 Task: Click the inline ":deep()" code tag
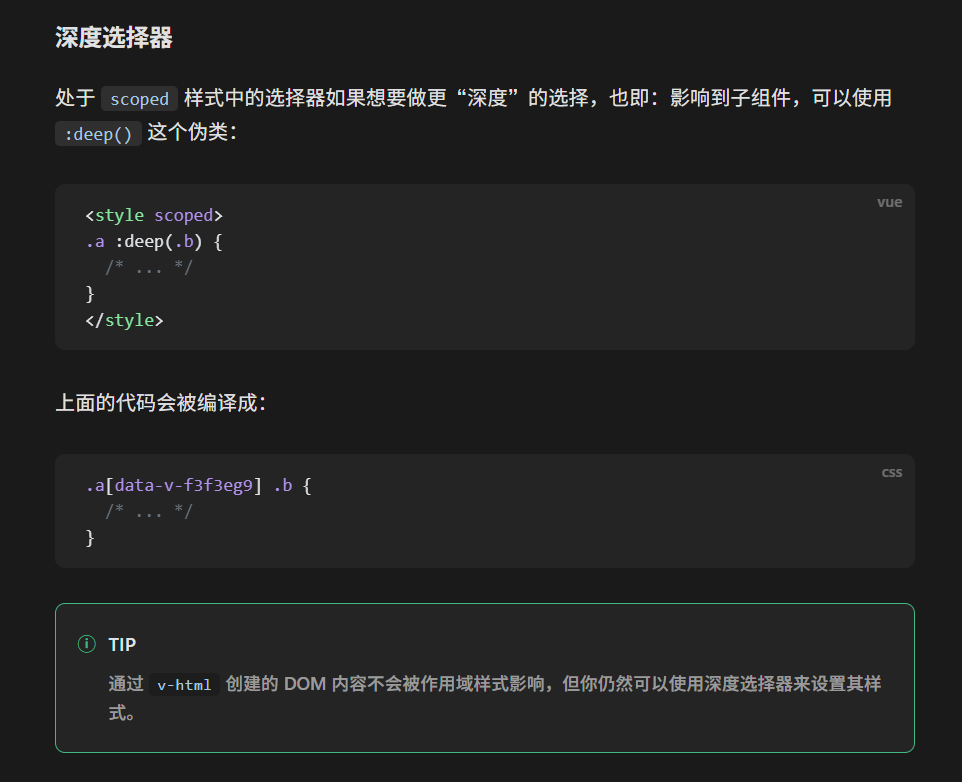[98, 133]
